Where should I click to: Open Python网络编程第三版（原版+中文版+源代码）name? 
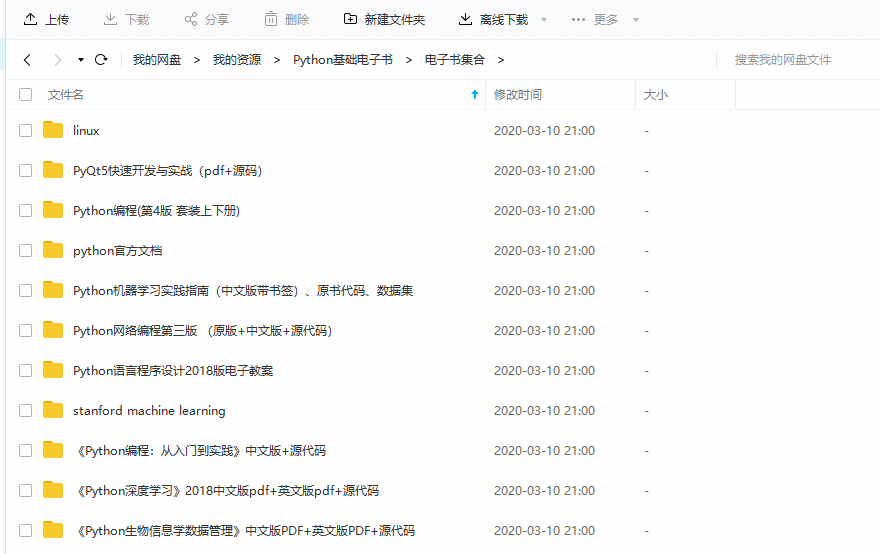[x=203, y=330]
